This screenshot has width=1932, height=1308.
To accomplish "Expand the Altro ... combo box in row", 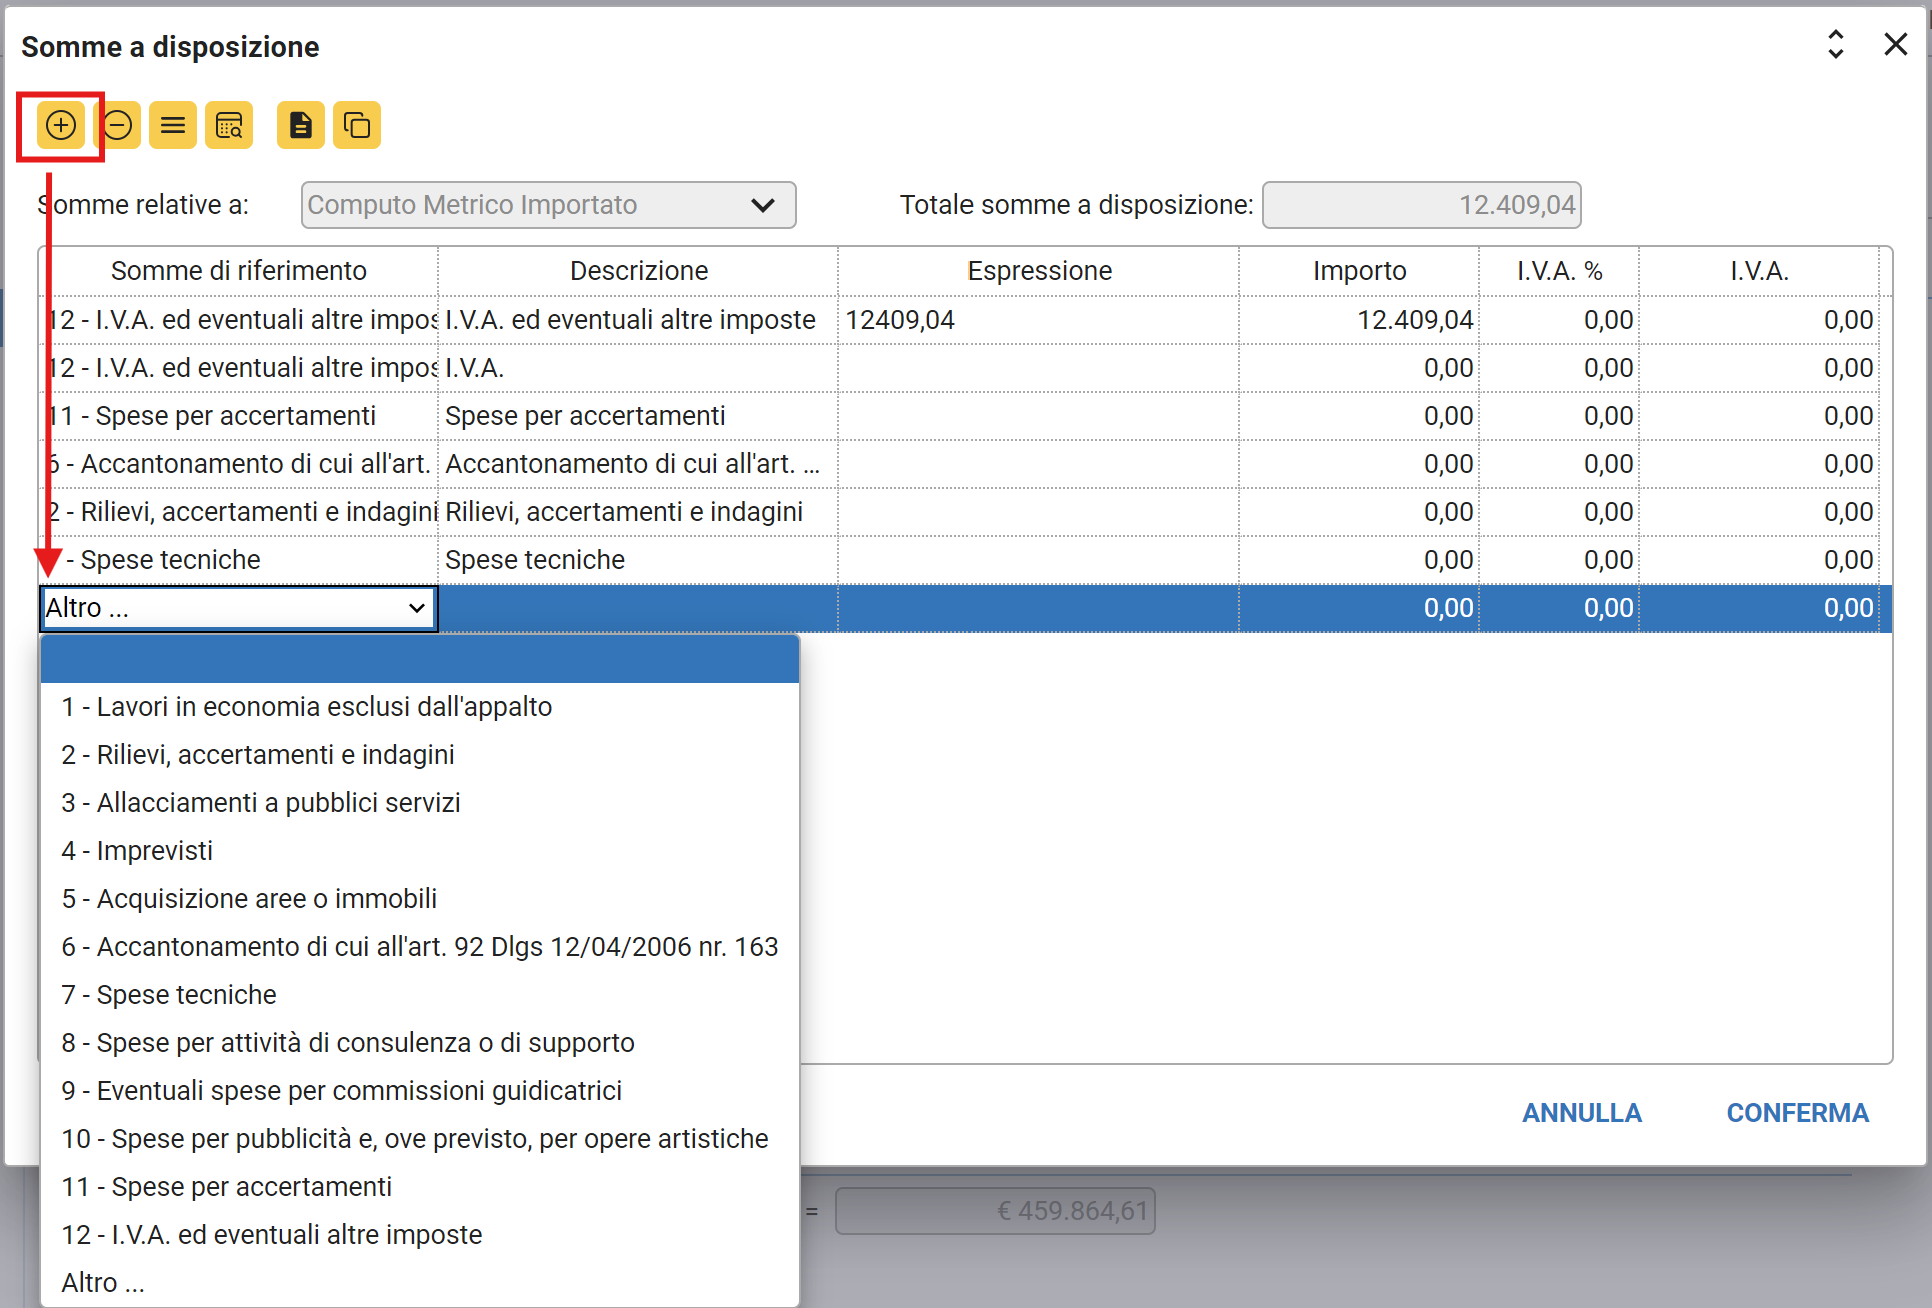I will pos(416,608).
